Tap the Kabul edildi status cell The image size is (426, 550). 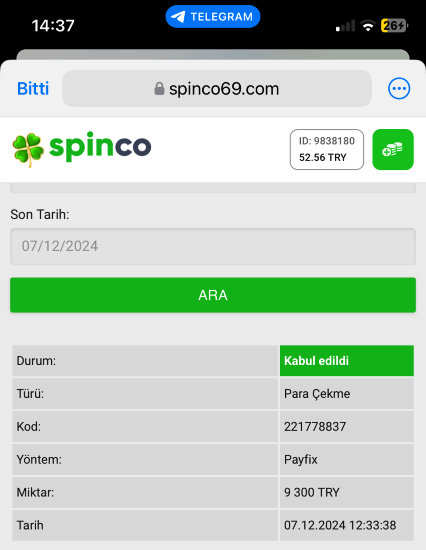pyautogui.click(x=347, y=361)
